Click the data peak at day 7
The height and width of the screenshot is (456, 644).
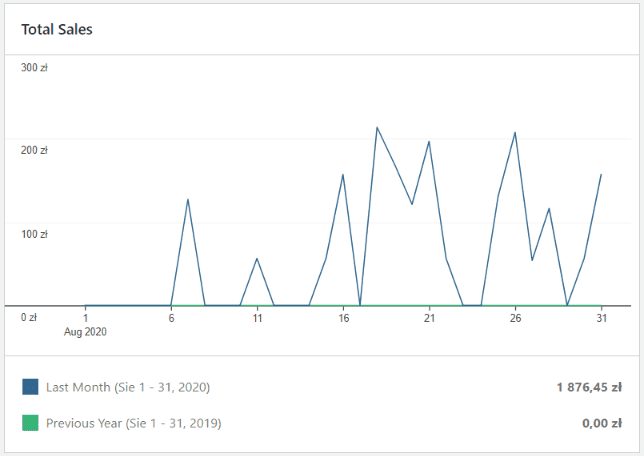[188, 199]
